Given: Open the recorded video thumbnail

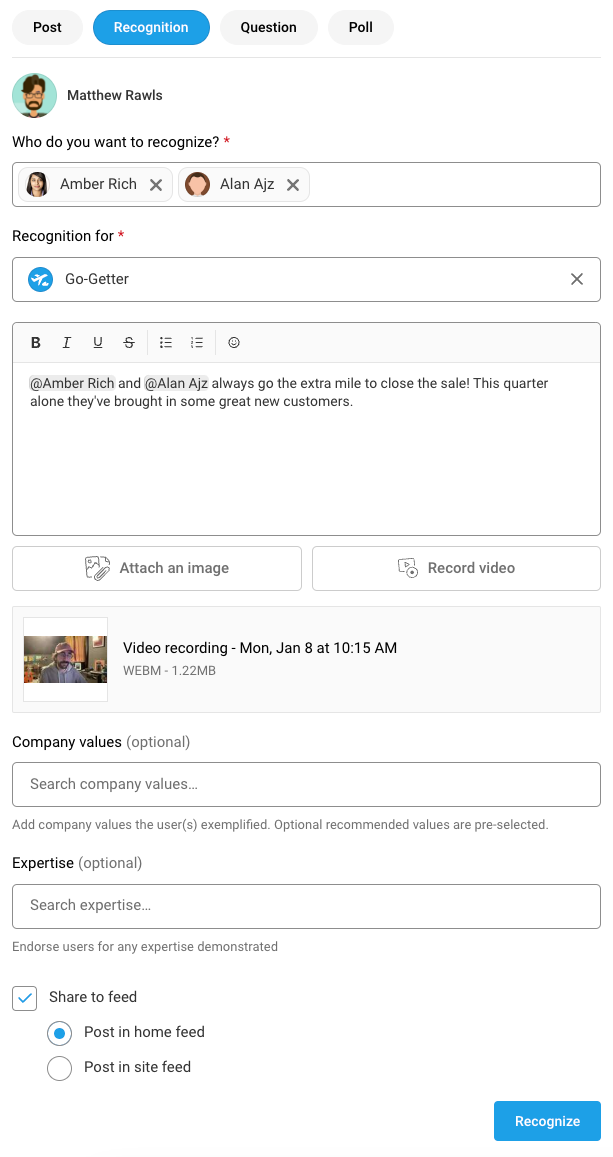Looking at the screenshot, I should [64, 659].
